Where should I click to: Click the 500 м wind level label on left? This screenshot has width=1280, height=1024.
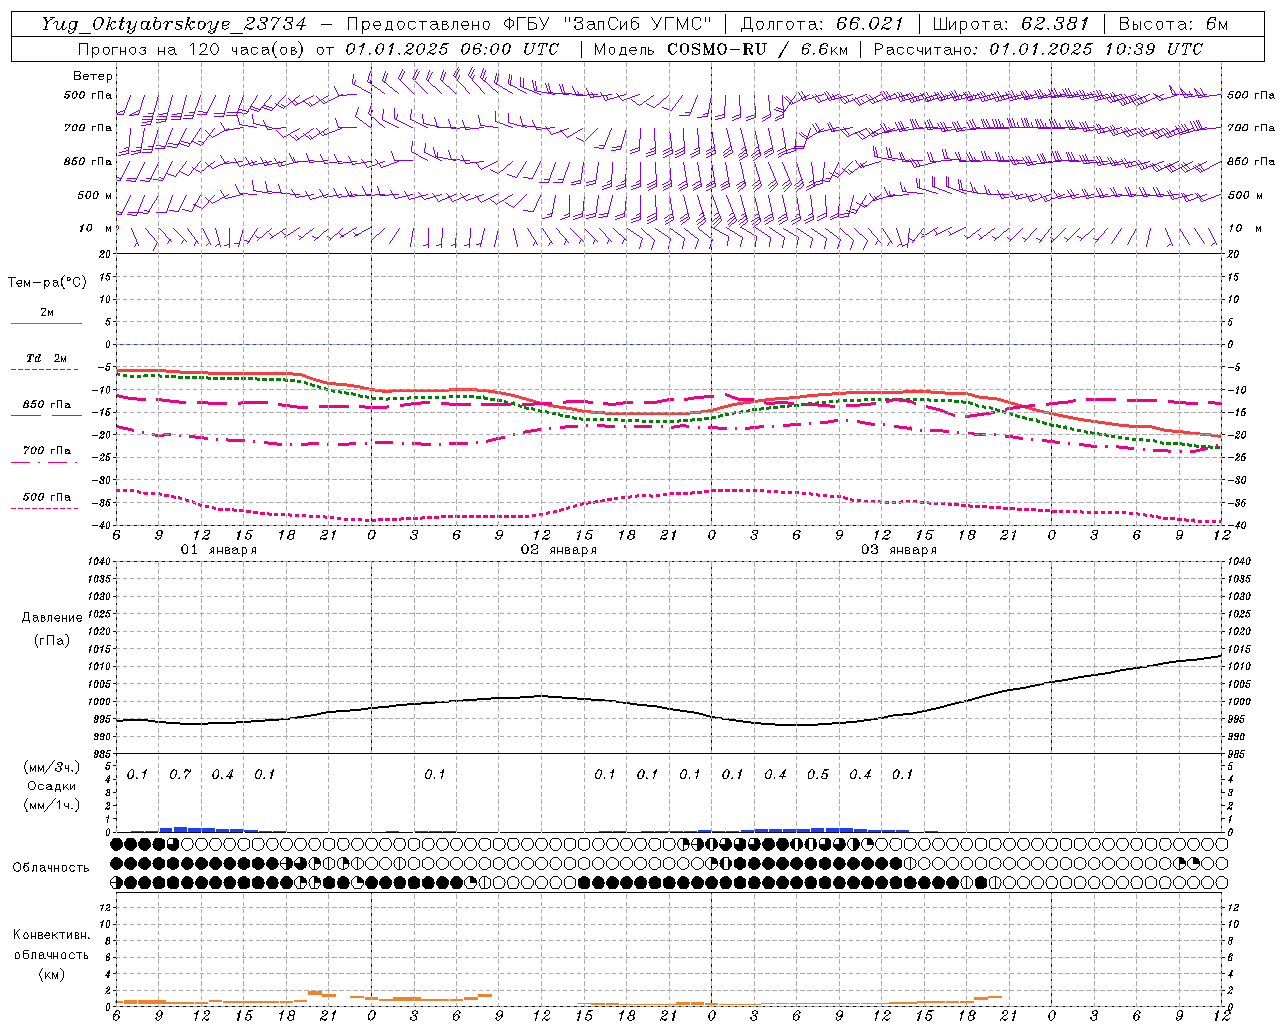(x=95, y=195)
